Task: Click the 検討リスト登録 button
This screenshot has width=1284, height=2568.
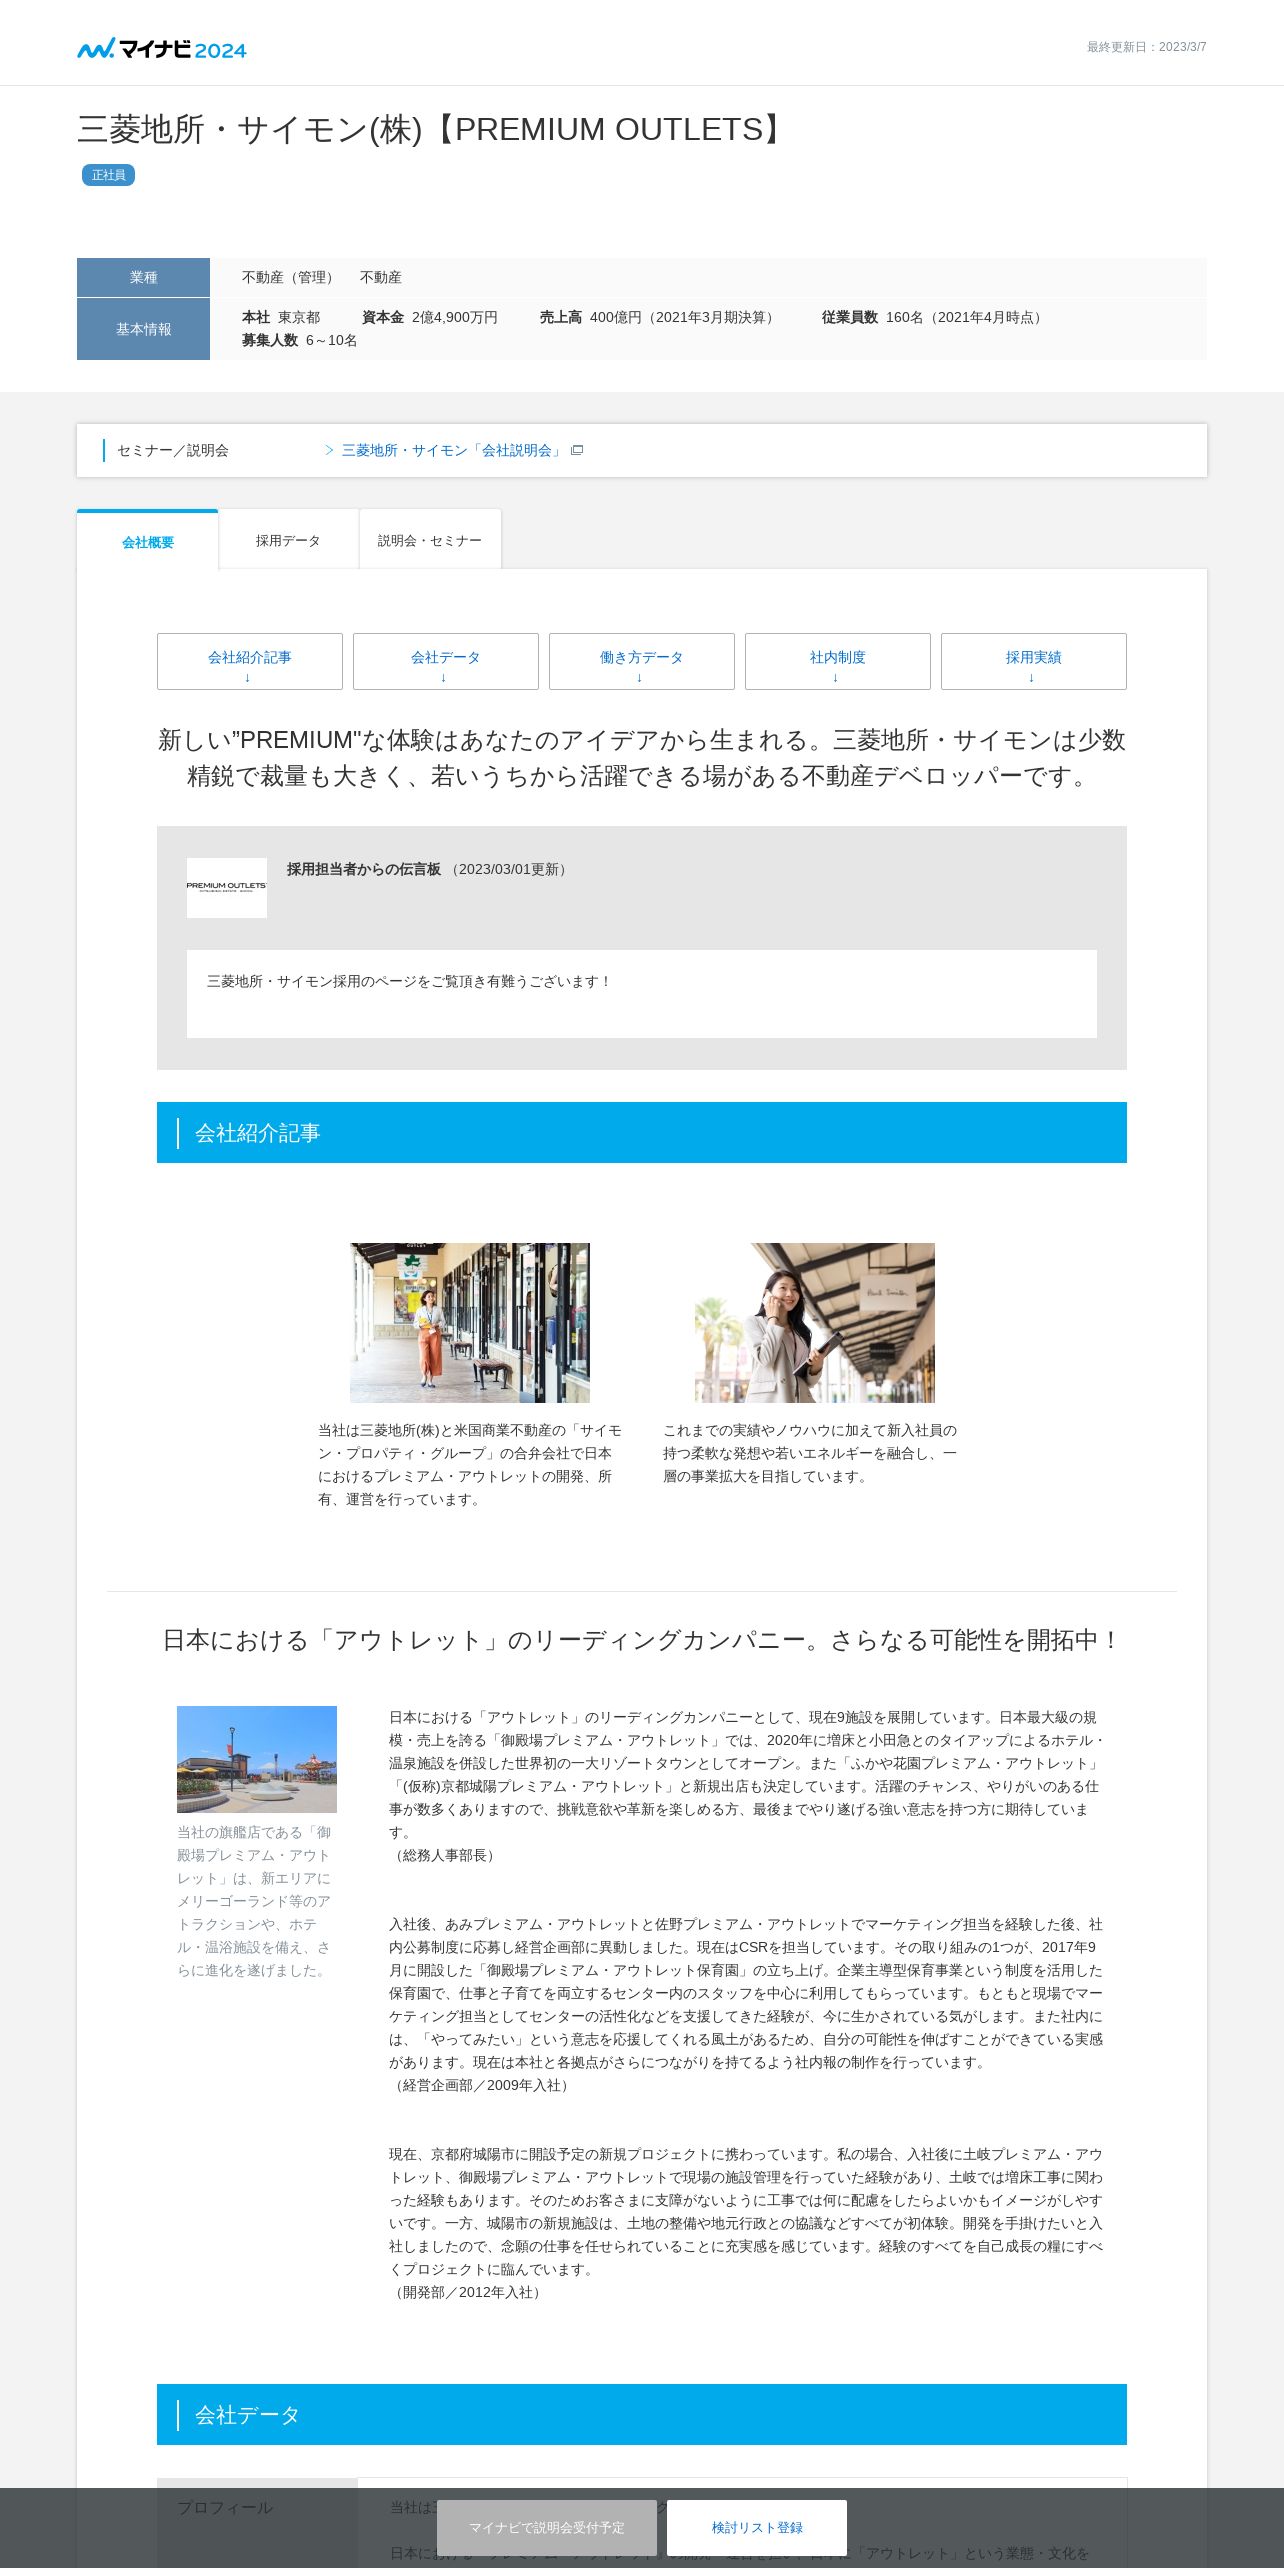Action: [x=757, y=2527]
